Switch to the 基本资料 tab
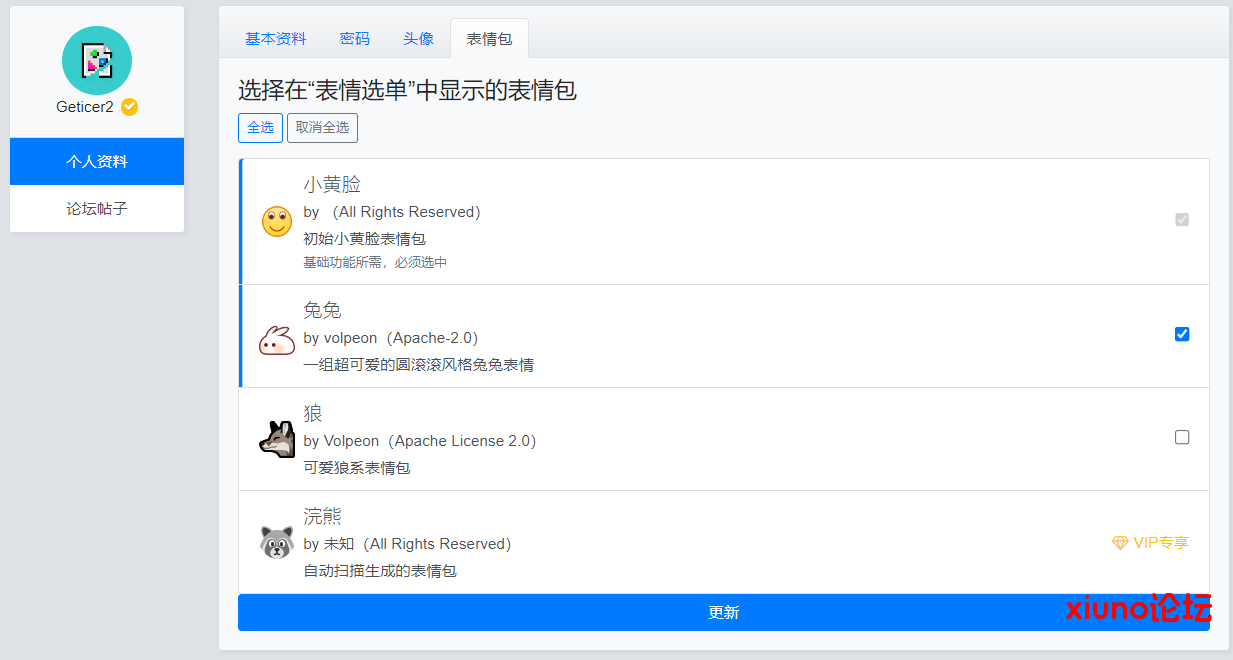The height and width of the screenshot is (660, 1233). click(276, 39)
